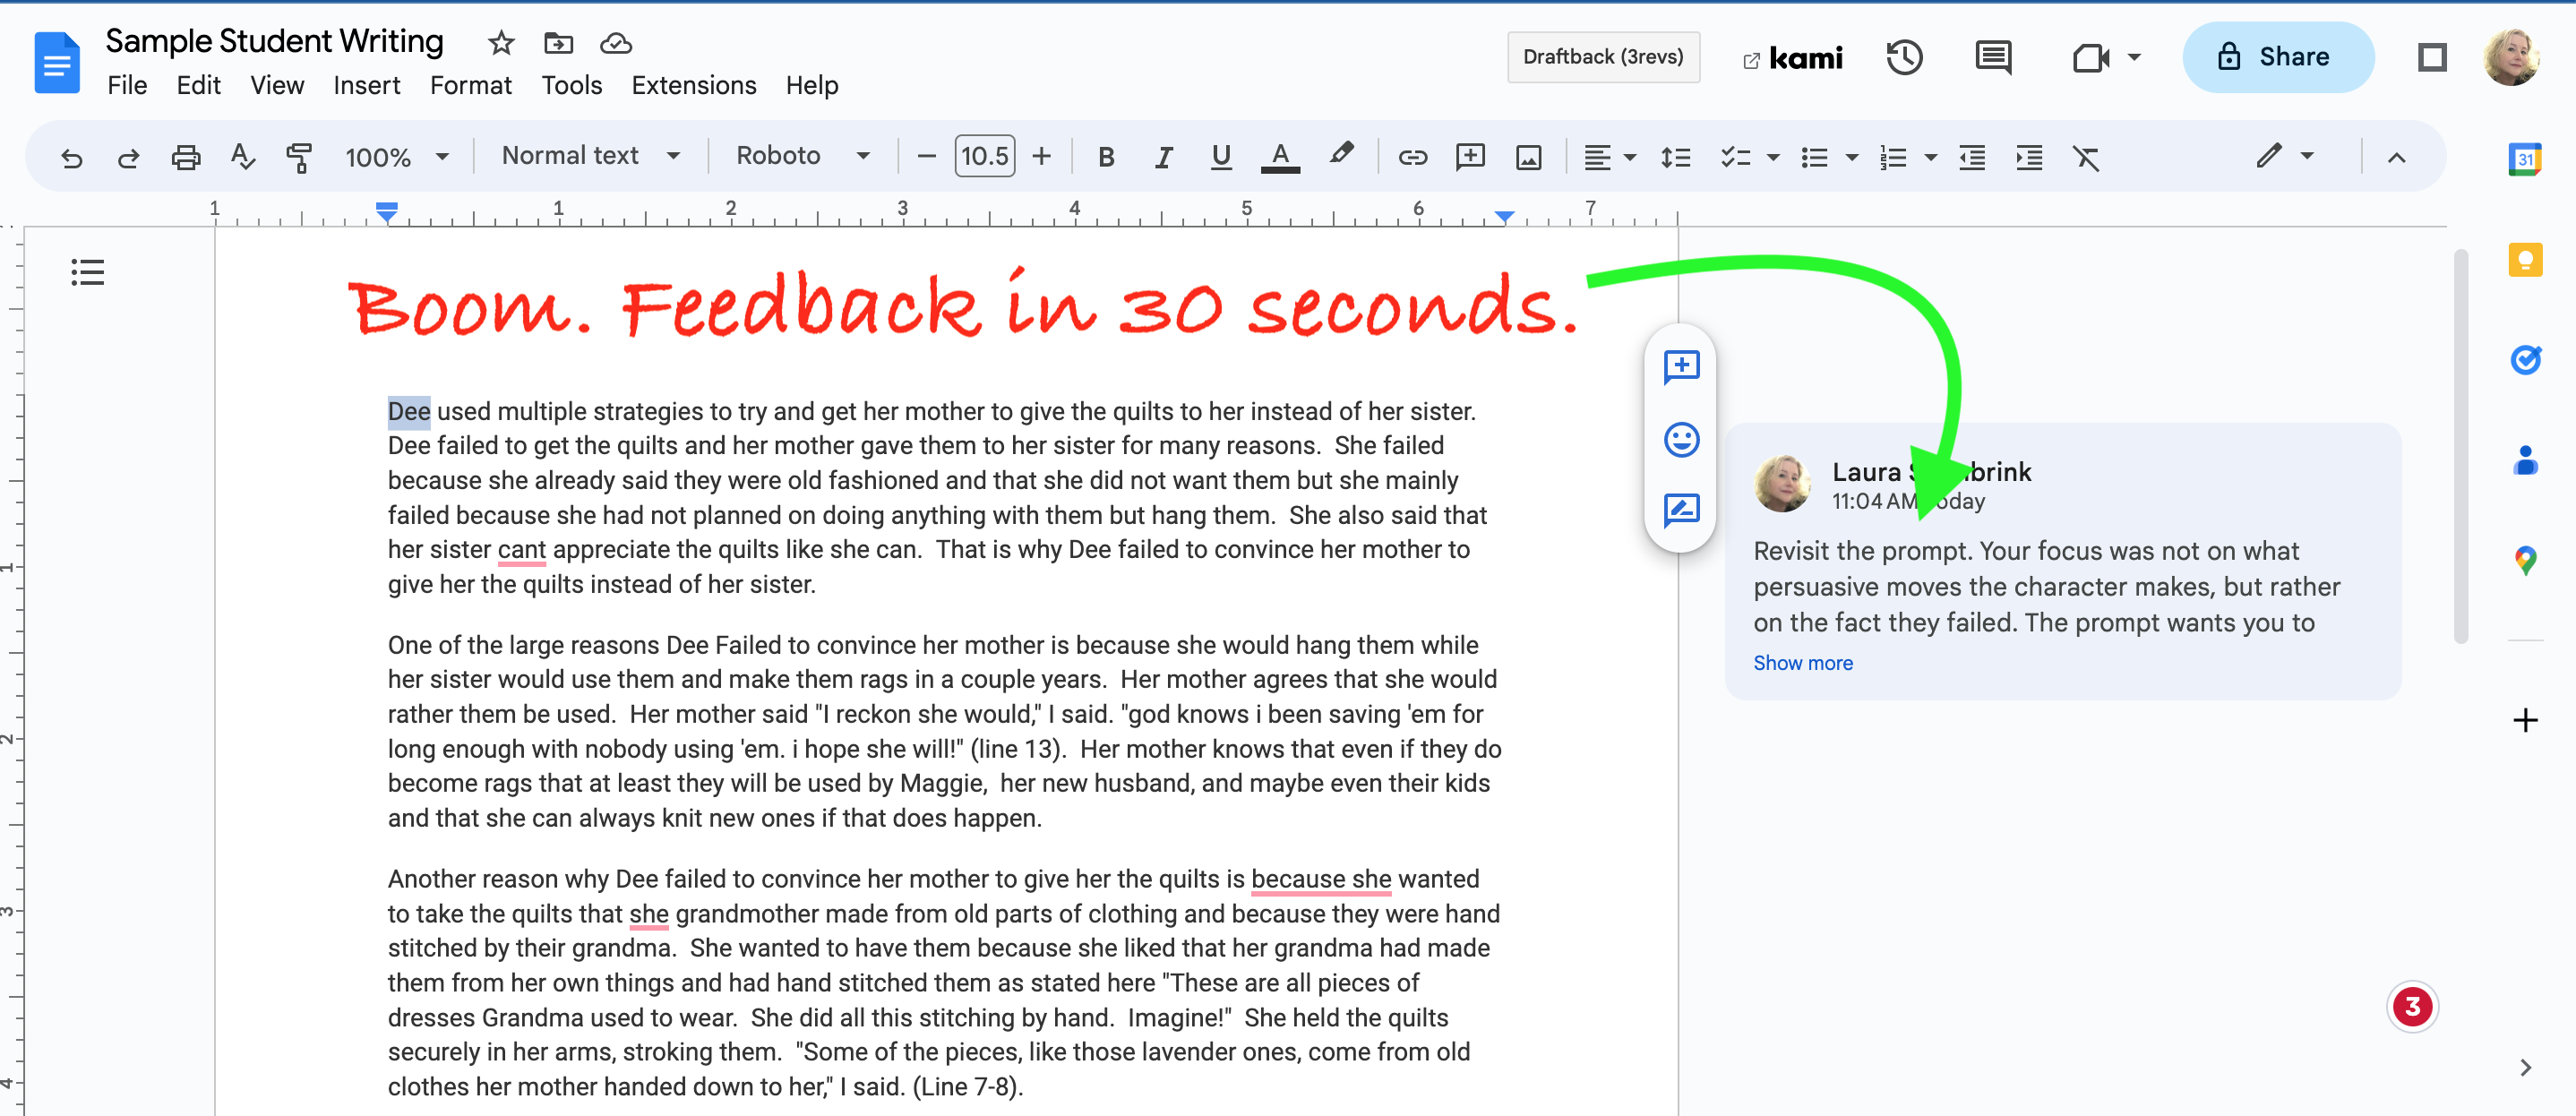This screenshot has height=1116, width=2576.
Task: Open the Format menu
Action: click(470, 85)
